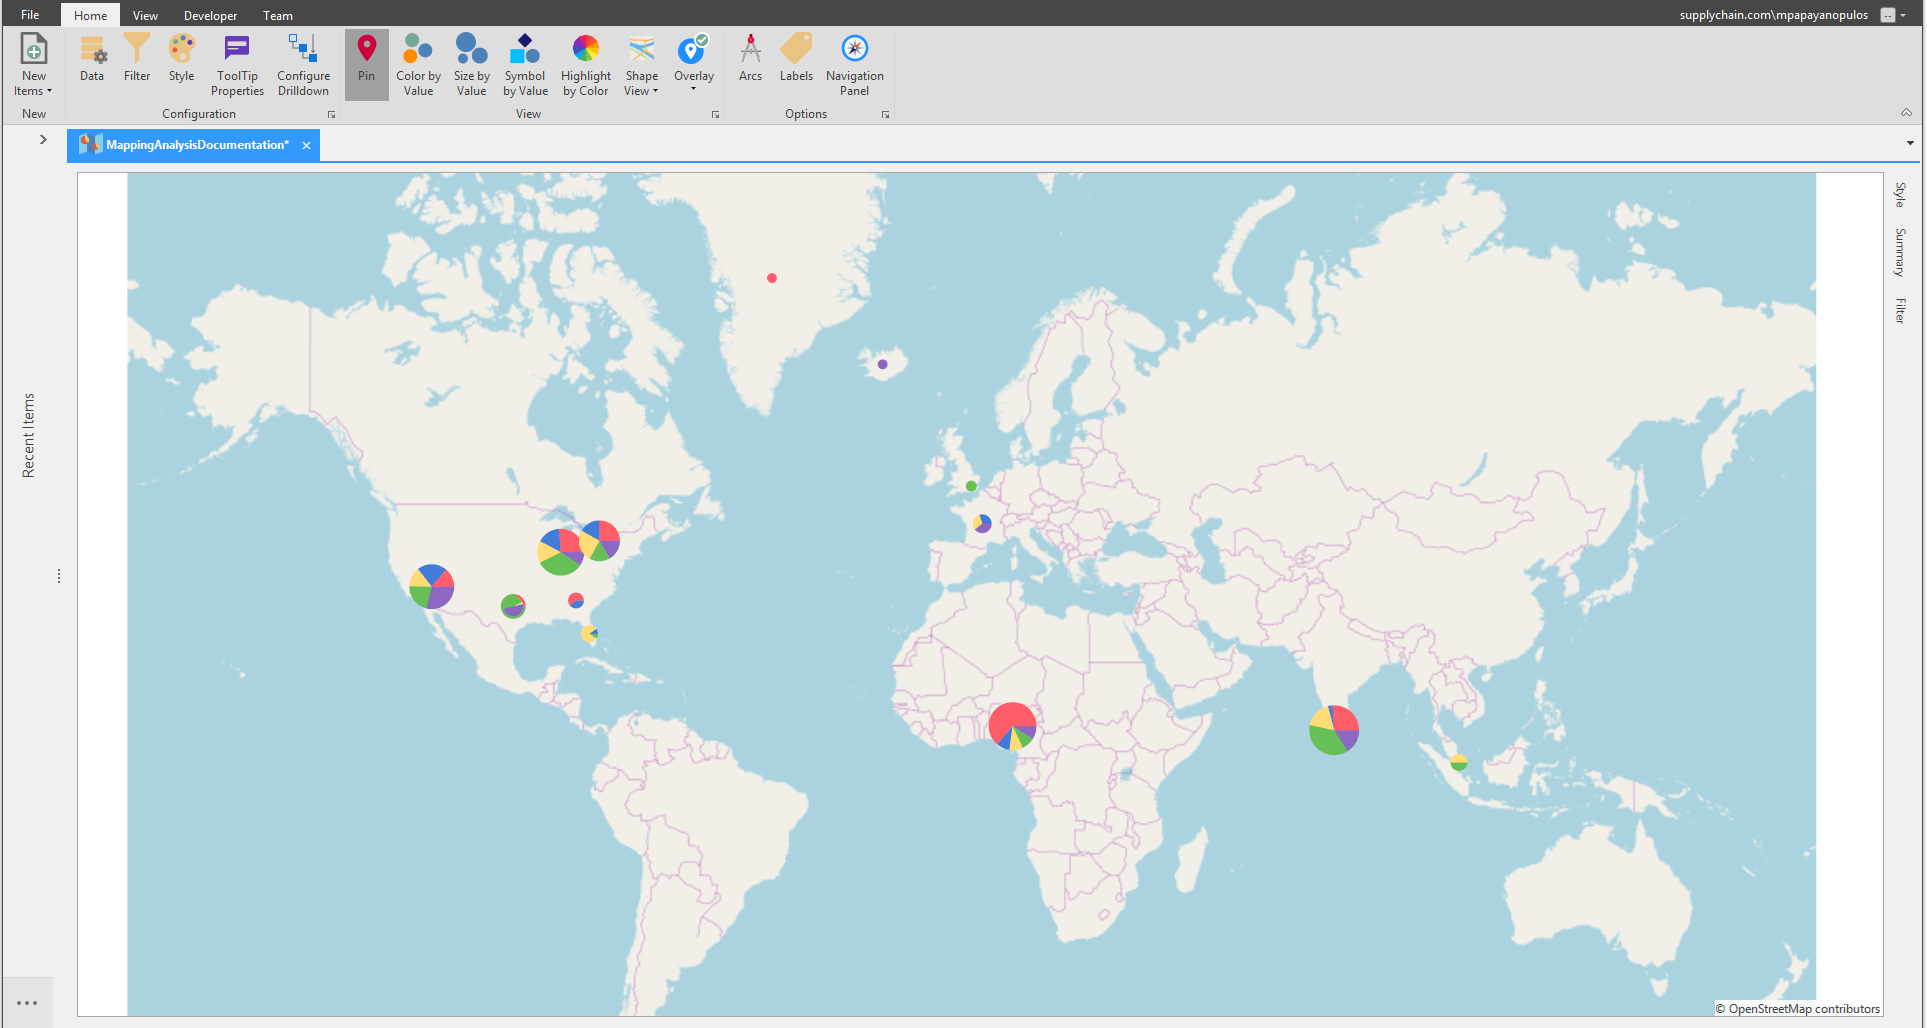This screenshot has width=1927, height=1028.
Task: Click the Georgia red-blue pin marker
Action: click(x=576, y=600)
